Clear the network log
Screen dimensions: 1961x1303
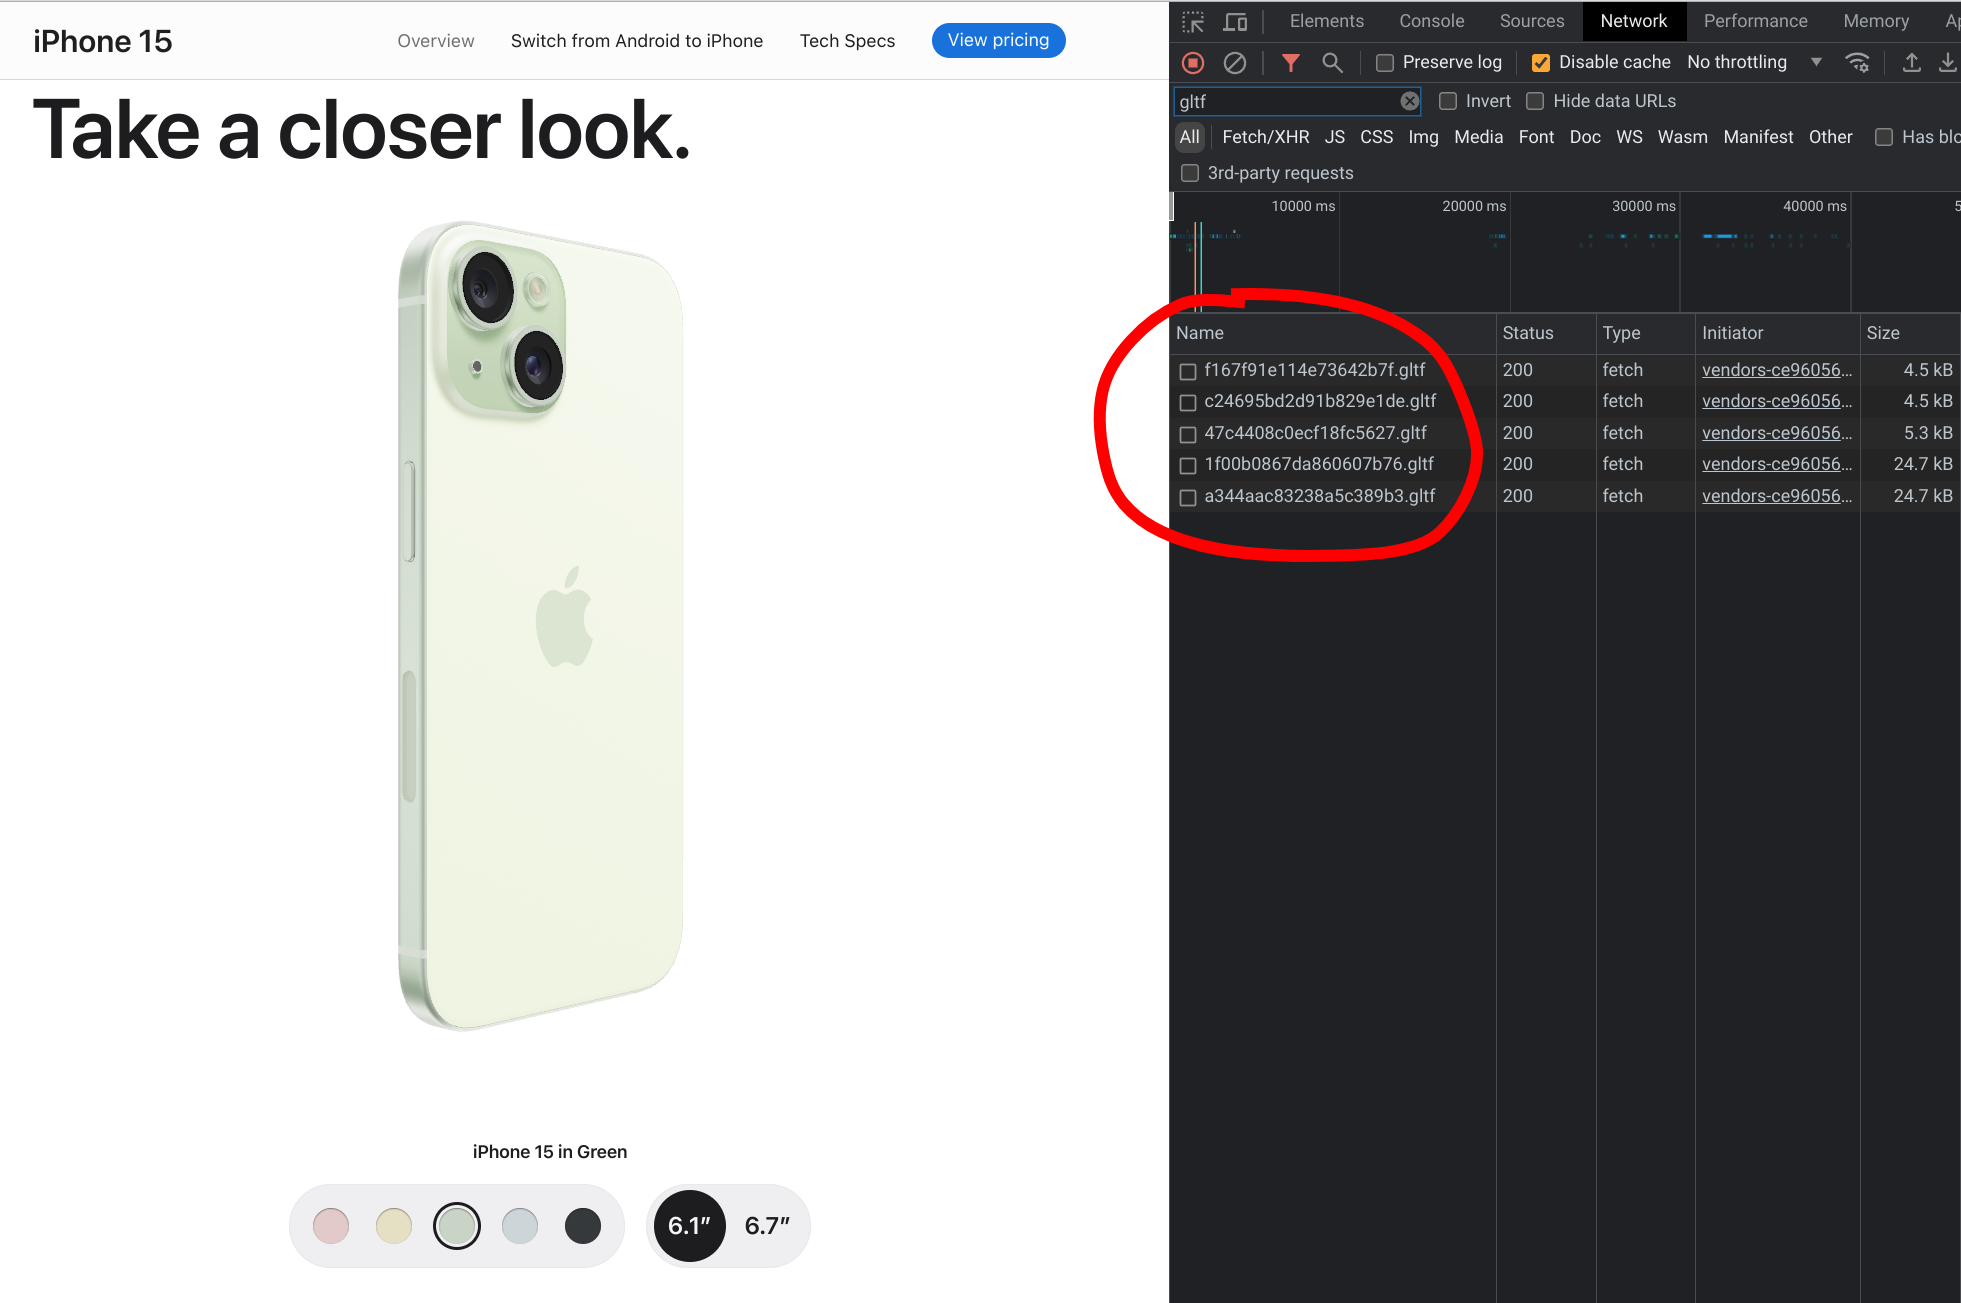tap(1235, 62)
